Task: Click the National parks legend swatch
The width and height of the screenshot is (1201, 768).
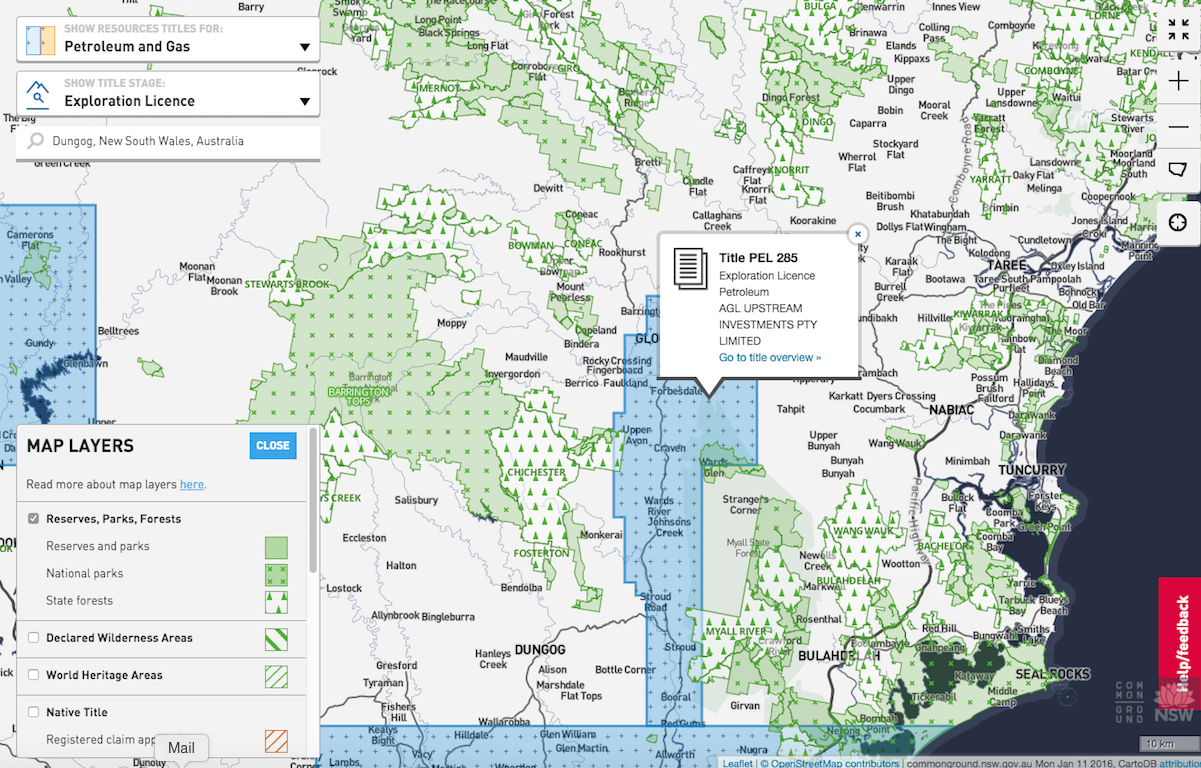Action: coord(276,574)
